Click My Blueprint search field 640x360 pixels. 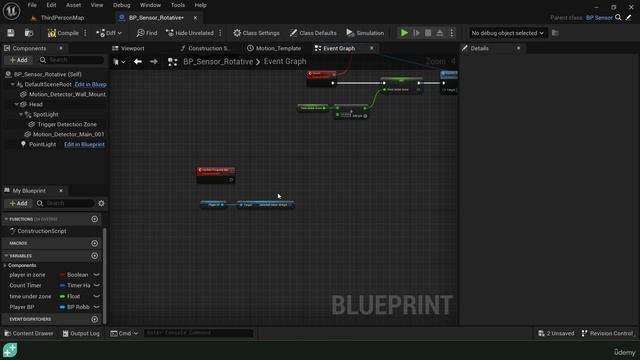(65, 203)
